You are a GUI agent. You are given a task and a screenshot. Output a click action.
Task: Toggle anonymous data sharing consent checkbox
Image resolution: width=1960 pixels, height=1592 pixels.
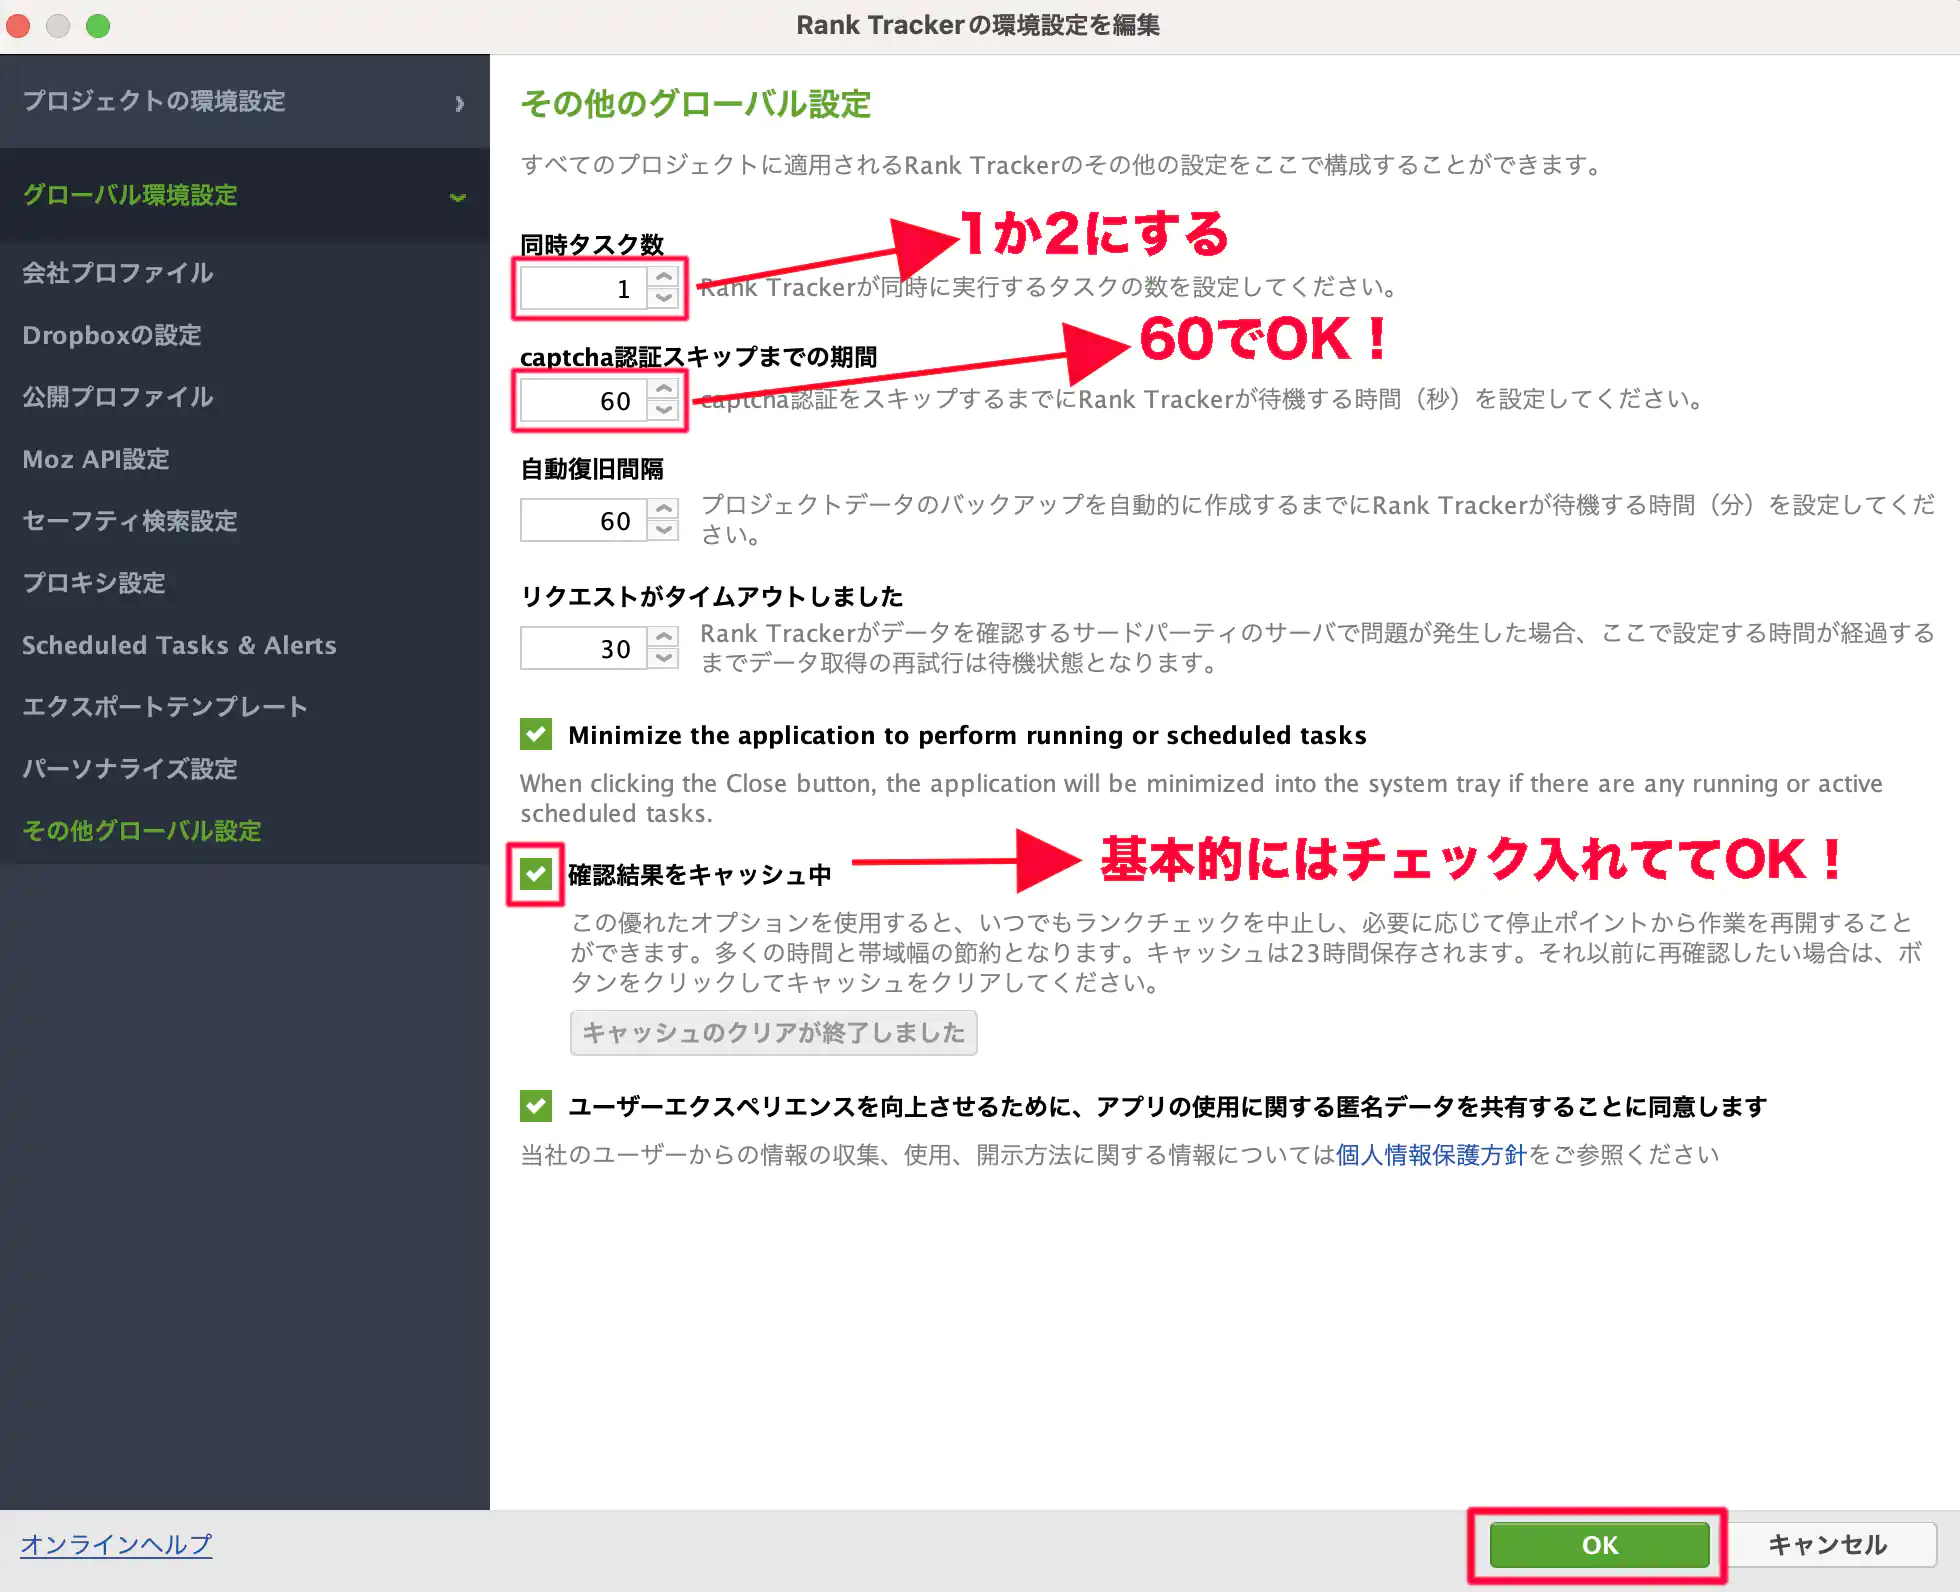tap(536, 1106)
